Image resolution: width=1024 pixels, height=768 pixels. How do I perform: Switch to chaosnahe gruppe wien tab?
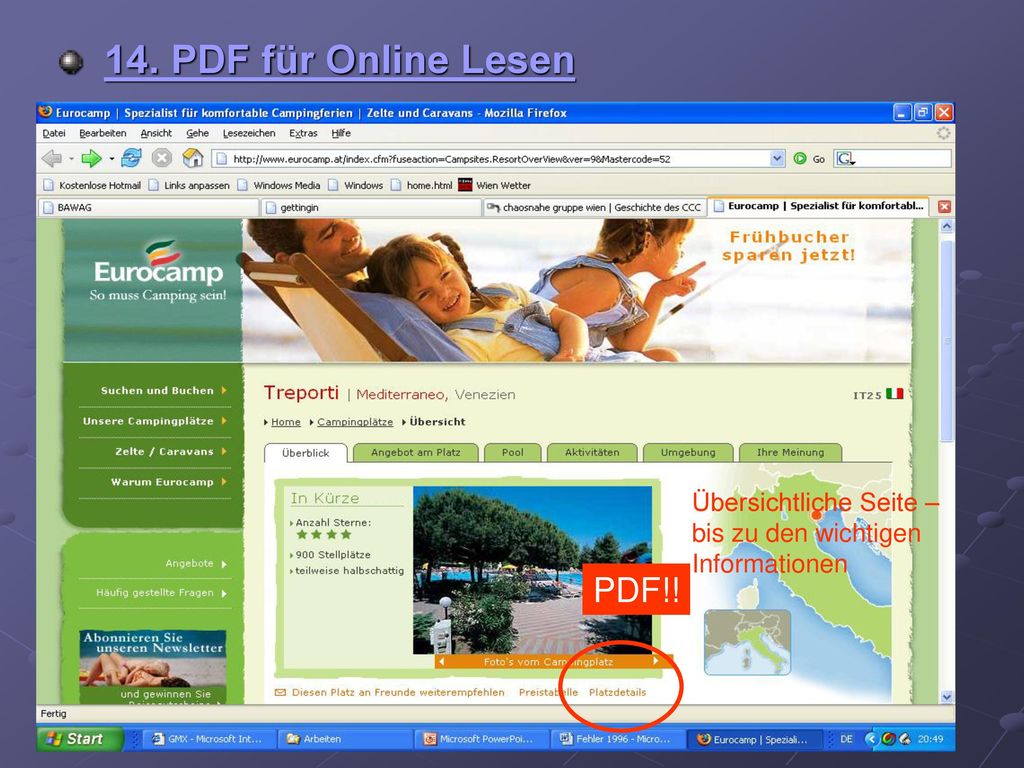click(x=594, y=208)
